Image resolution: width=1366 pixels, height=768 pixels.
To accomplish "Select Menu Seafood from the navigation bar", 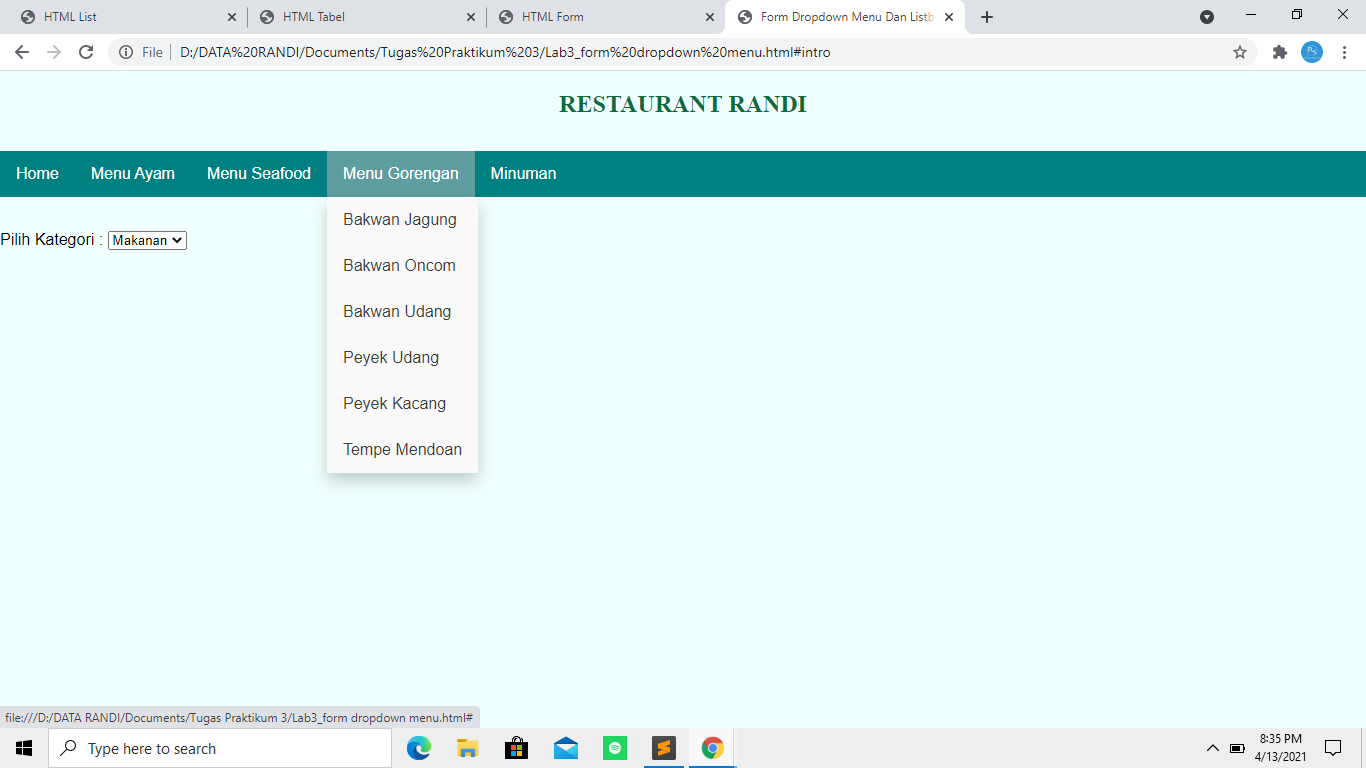I will [257, 173].
